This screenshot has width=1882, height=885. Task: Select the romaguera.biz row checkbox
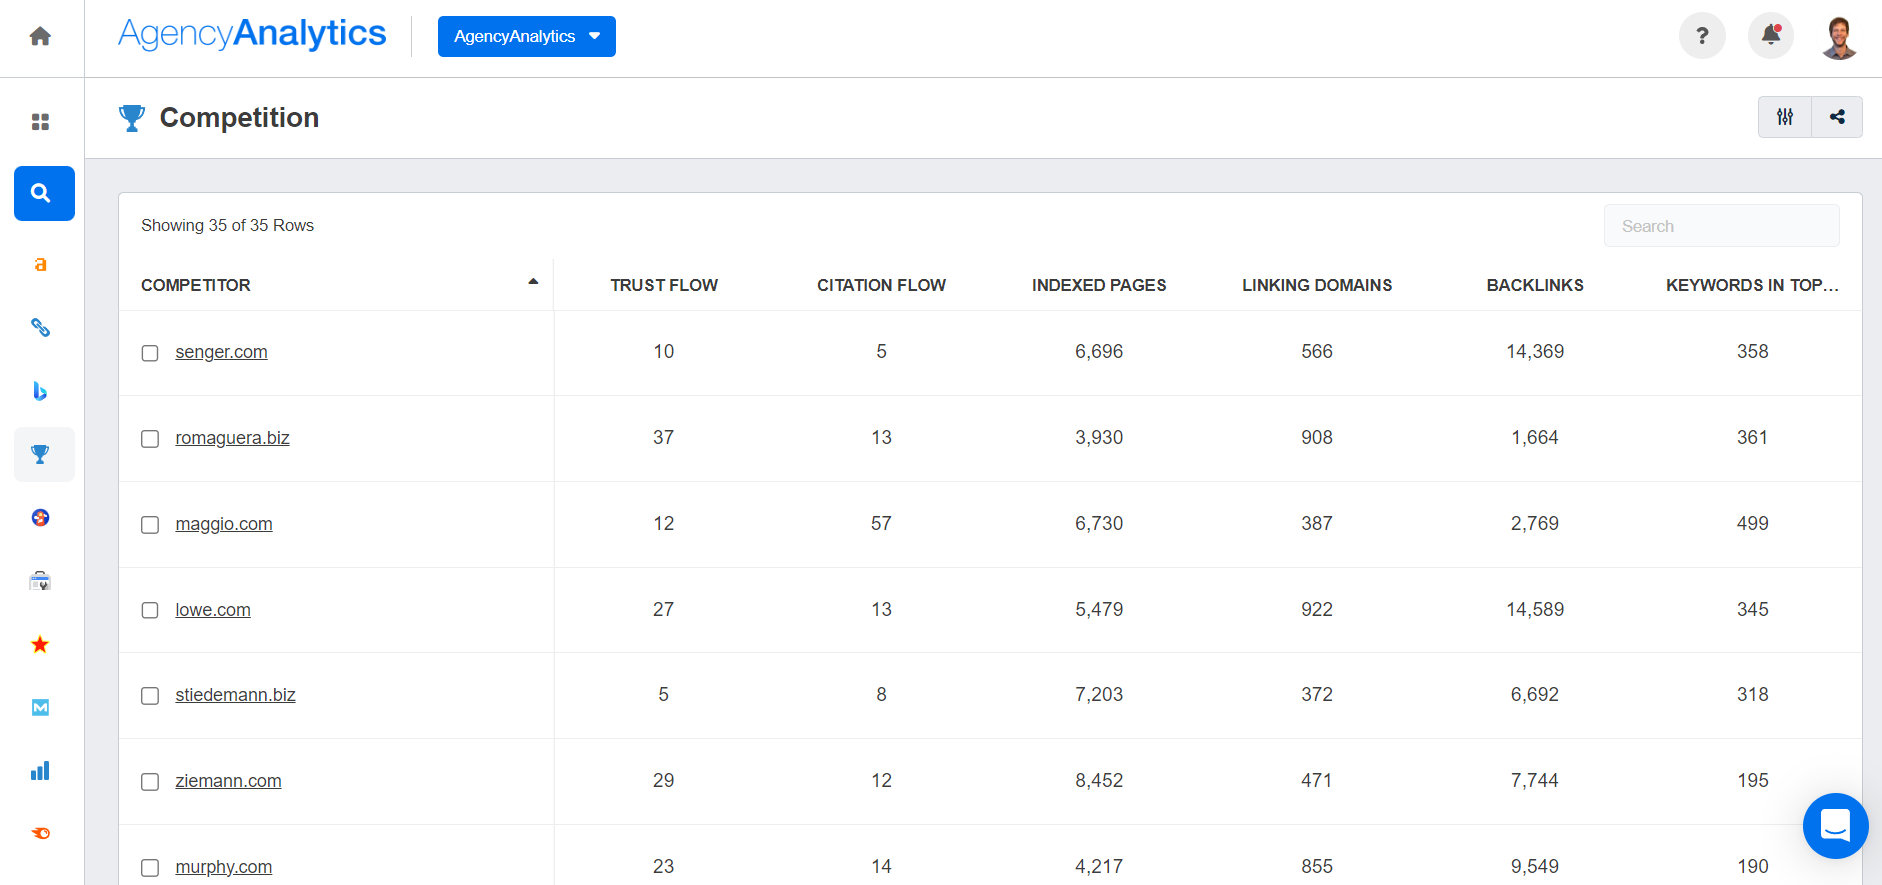pos(150,439)
